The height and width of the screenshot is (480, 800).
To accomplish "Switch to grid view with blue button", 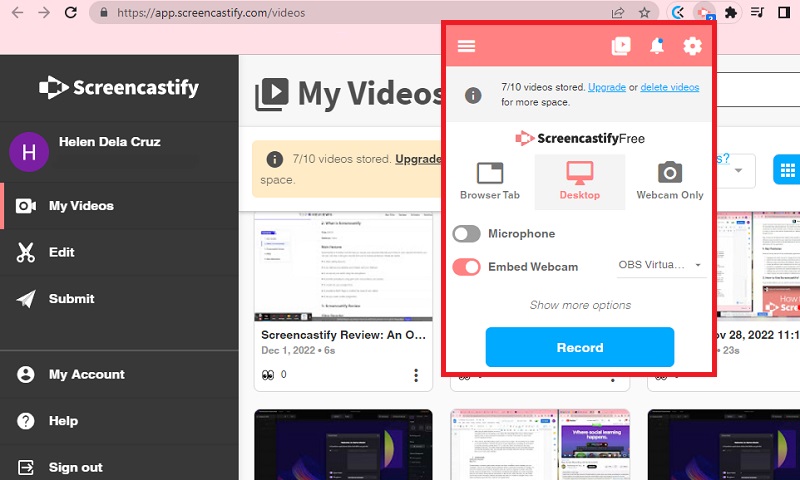I will tap(787, 170).
